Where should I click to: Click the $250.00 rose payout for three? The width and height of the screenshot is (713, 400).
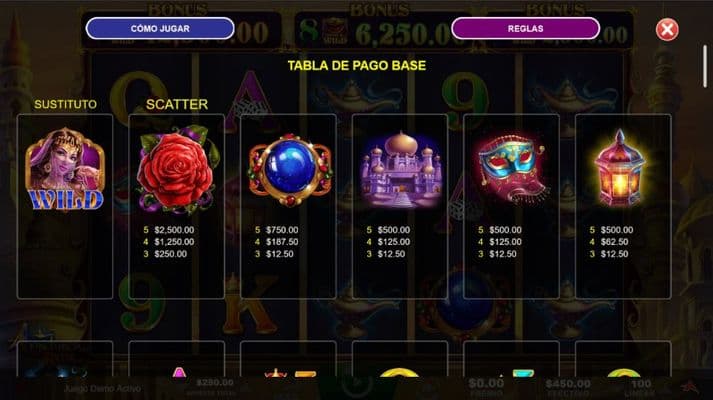pyautogui.click(x=171, y=254)
